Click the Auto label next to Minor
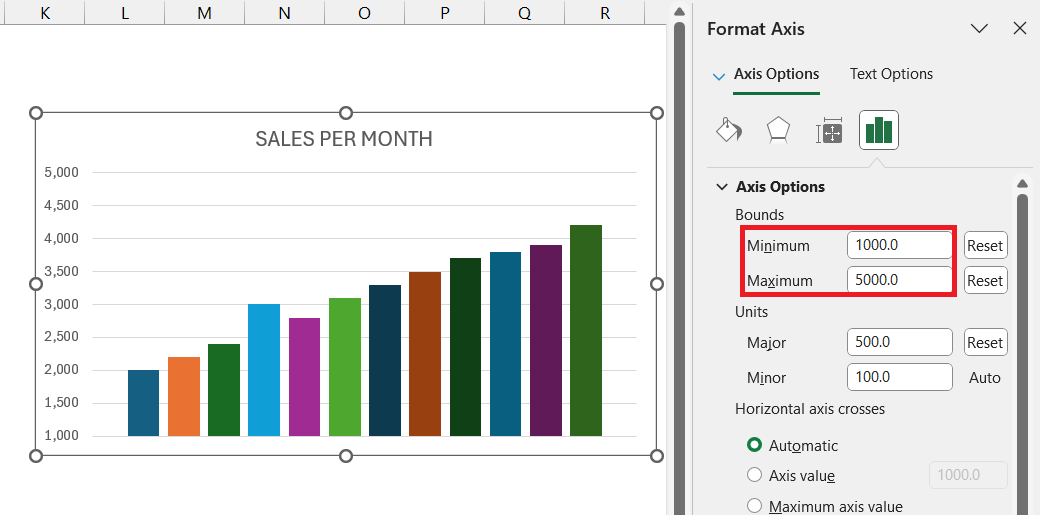 (x=985, y=378)
